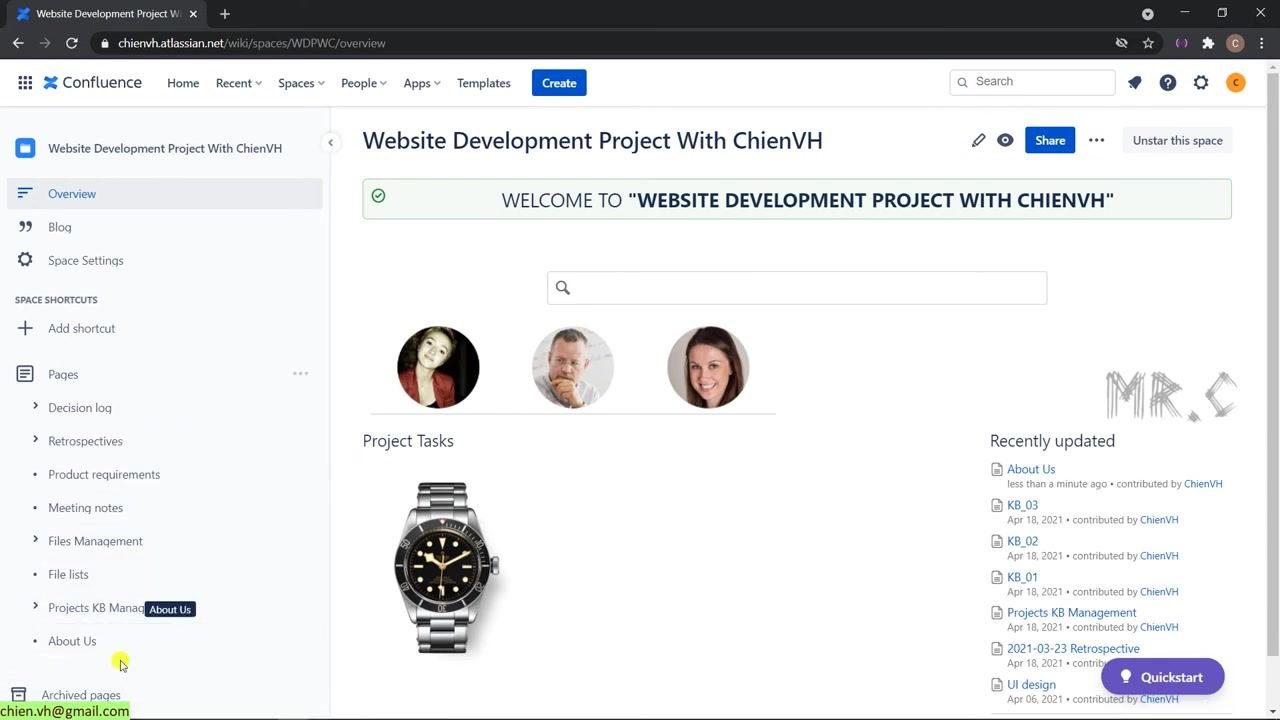Collapse the sidebar with arrow button
The image size is (1280, 720).
point(330,142)
